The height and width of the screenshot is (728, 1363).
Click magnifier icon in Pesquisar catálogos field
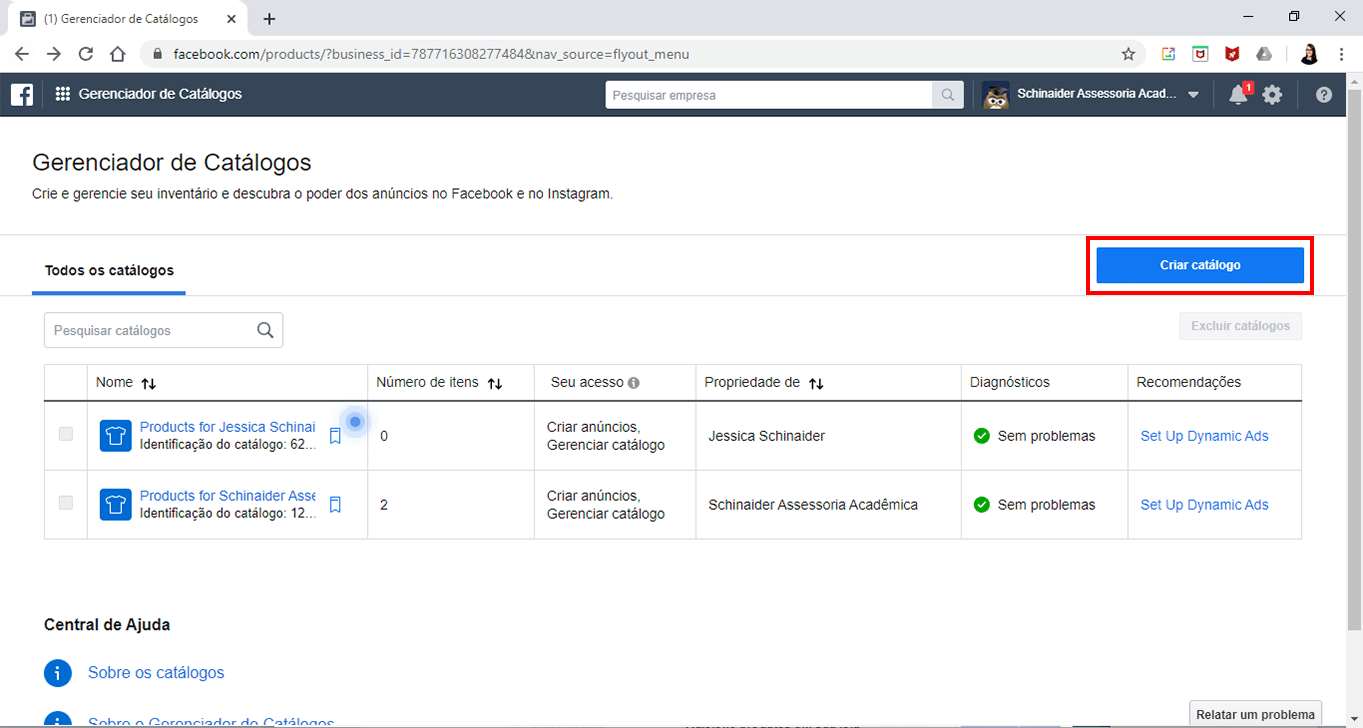pos(265,330)
